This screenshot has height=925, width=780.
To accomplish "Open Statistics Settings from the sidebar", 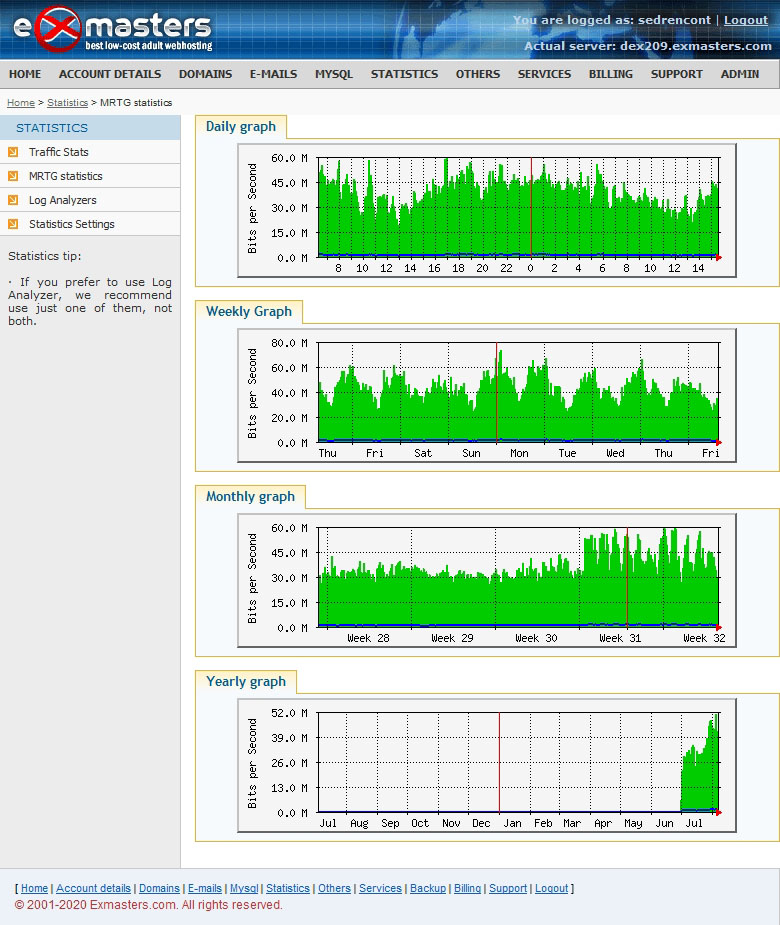I will click(x=71, y=224).
